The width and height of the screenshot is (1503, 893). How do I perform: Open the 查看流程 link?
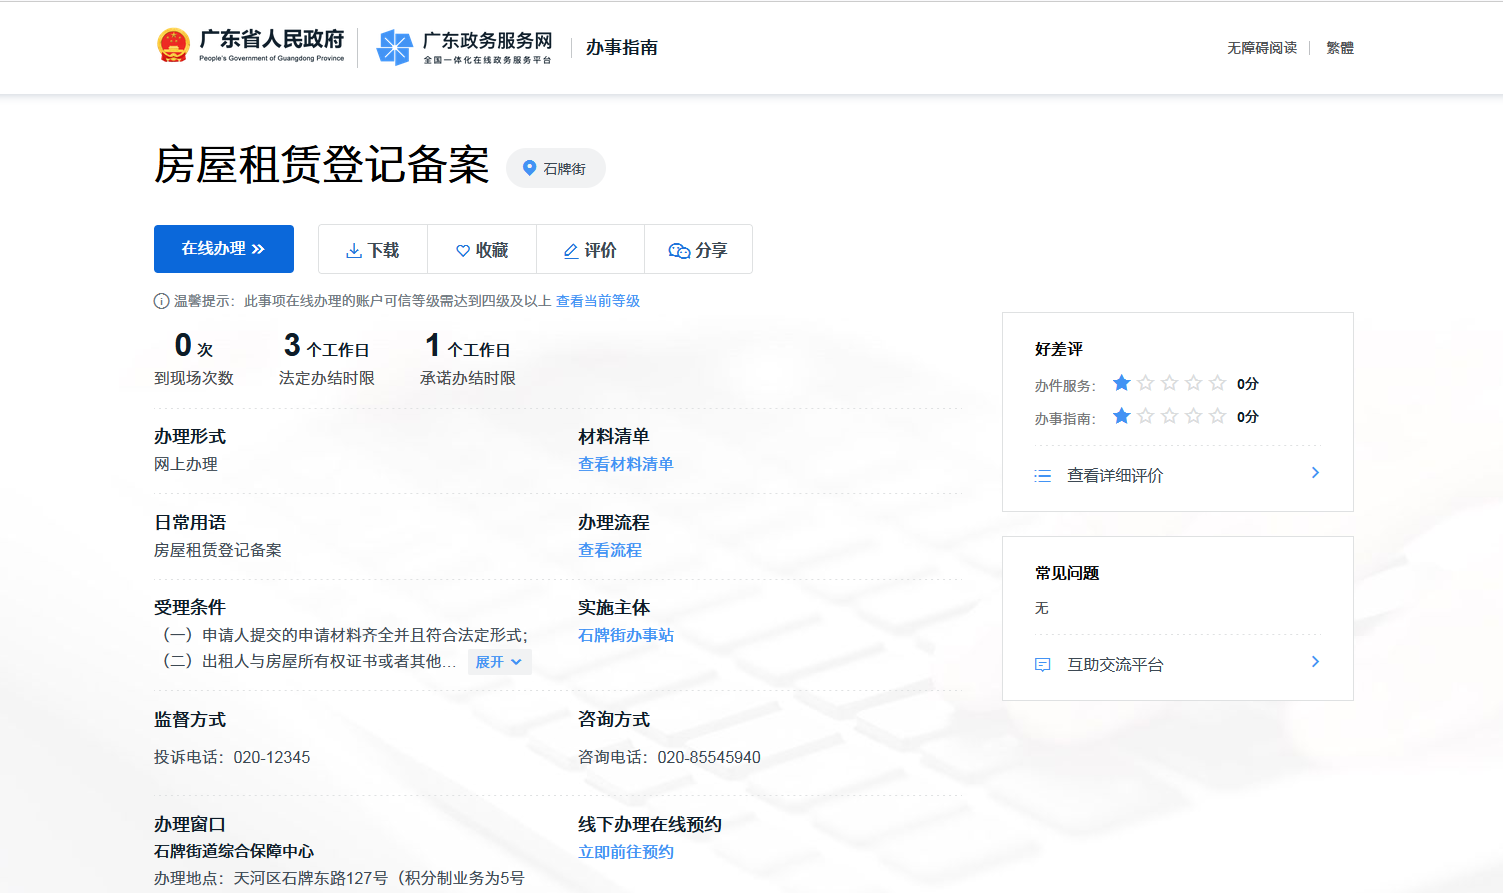(609, 549)
